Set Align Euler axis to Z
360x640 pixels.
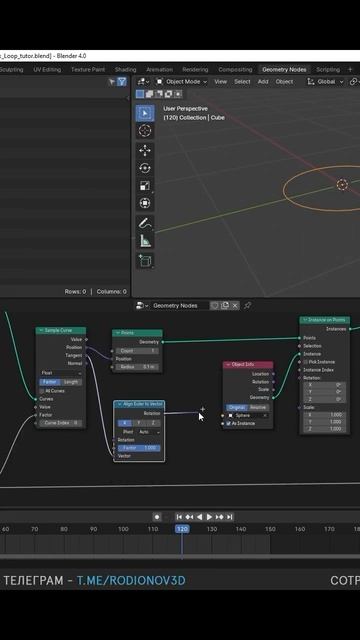(153, 423)
